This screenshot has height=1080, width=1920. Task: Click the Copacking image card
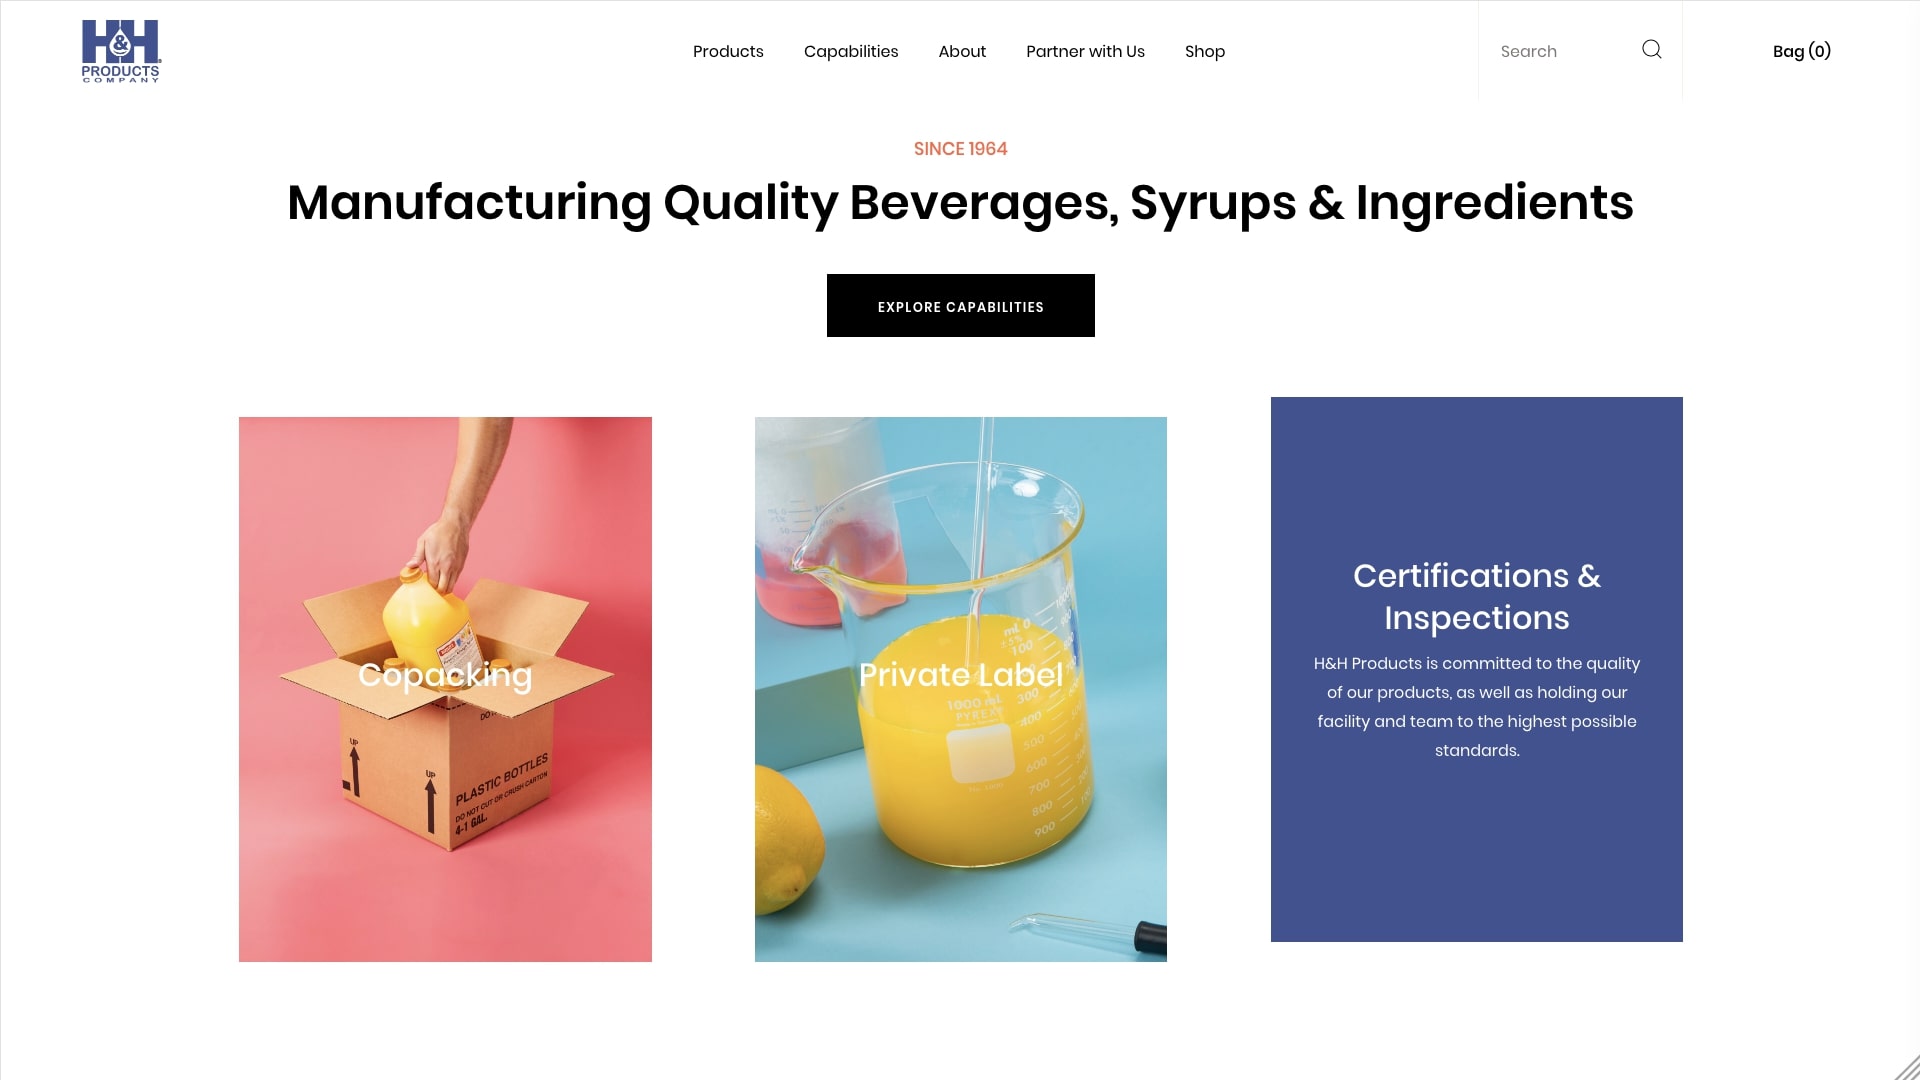[444, 688]
